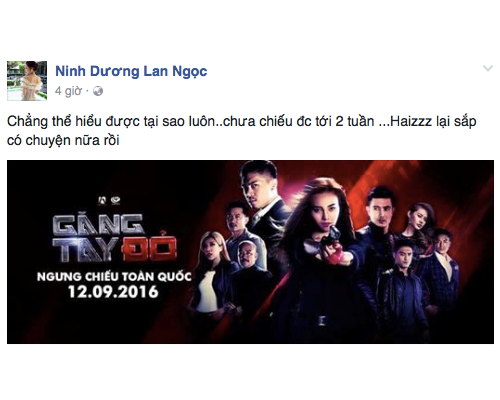Click the Ninh Dương Lan Ngọc name link

point(131,71)
